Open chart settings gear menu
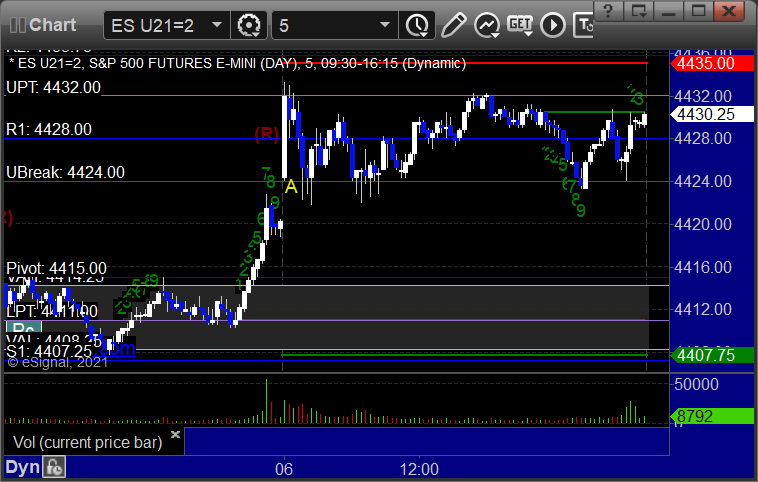Image resolution: width=758 pixels, height=482 pixels. [249, 25]
